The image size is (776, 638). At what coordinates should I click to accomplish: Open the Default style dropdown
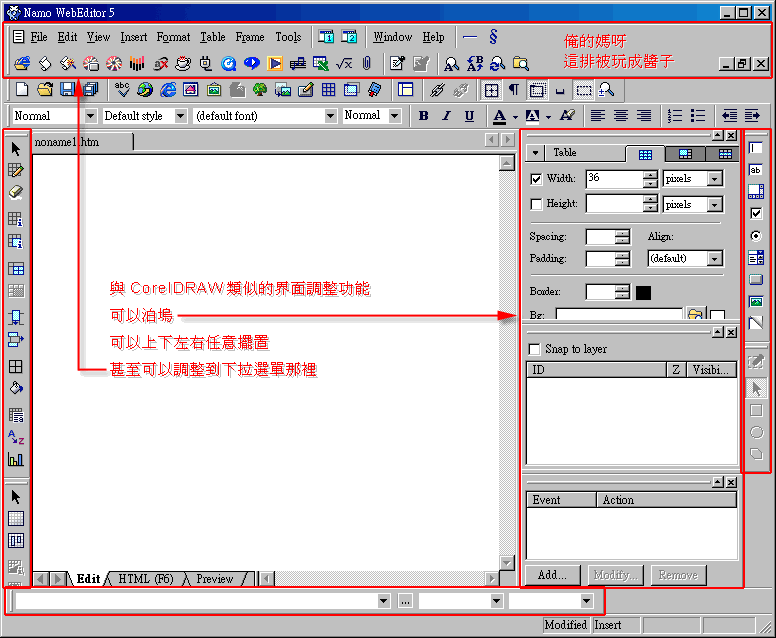(181, 116)
